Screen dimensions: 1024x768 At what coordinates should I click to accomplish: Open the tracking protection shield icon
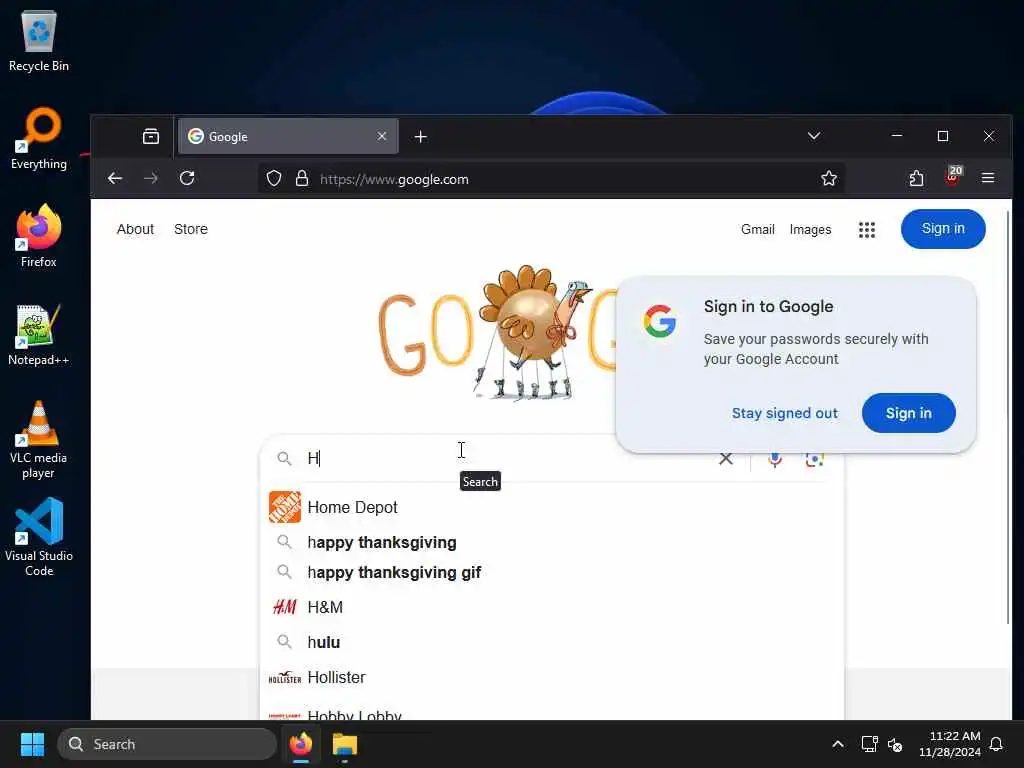click(x=274, y=178)
